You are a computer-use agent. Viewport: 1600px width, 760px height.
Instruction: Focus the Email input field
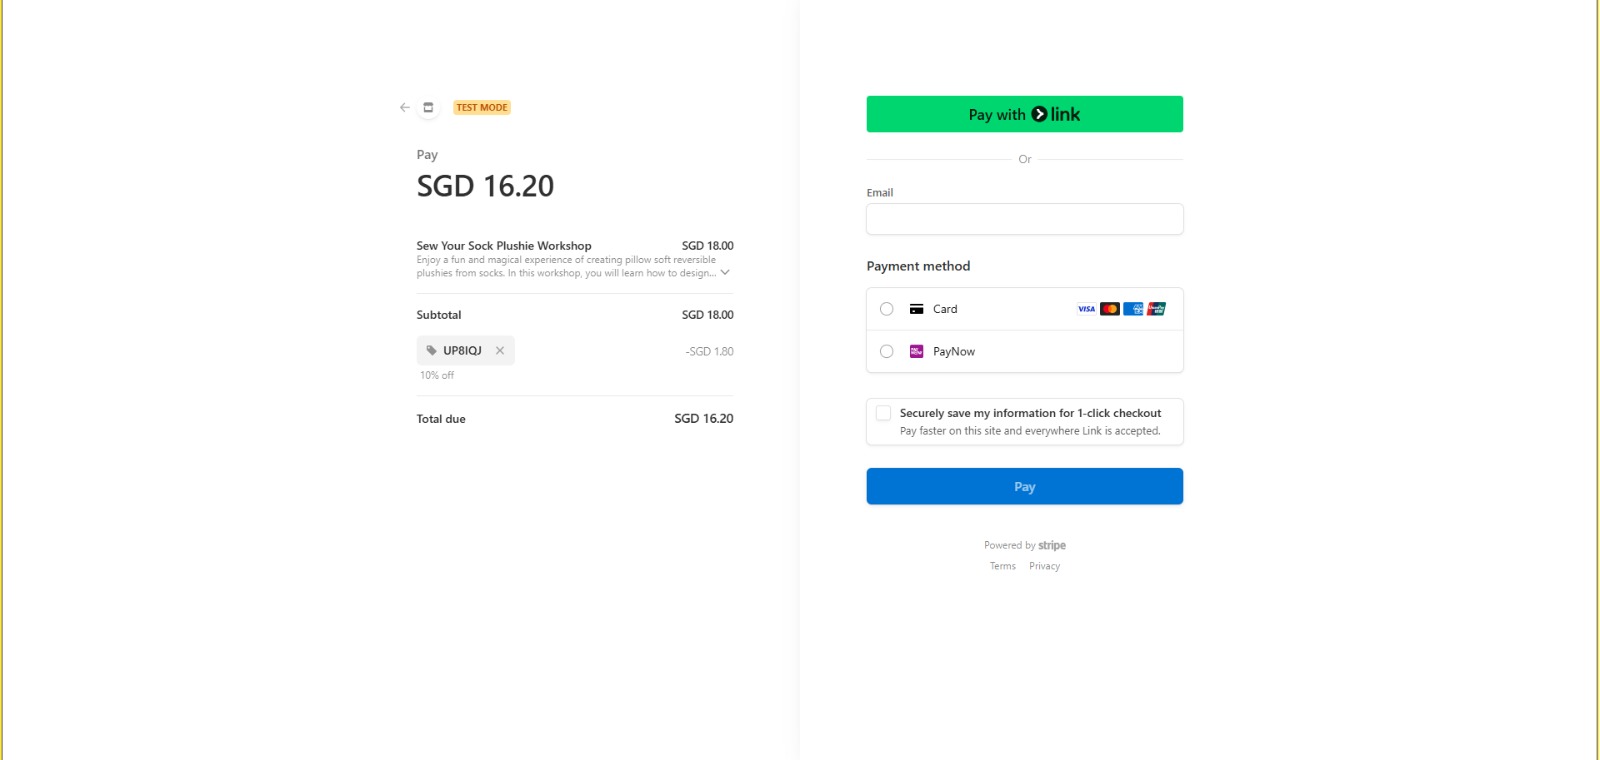click(1024, 219)
